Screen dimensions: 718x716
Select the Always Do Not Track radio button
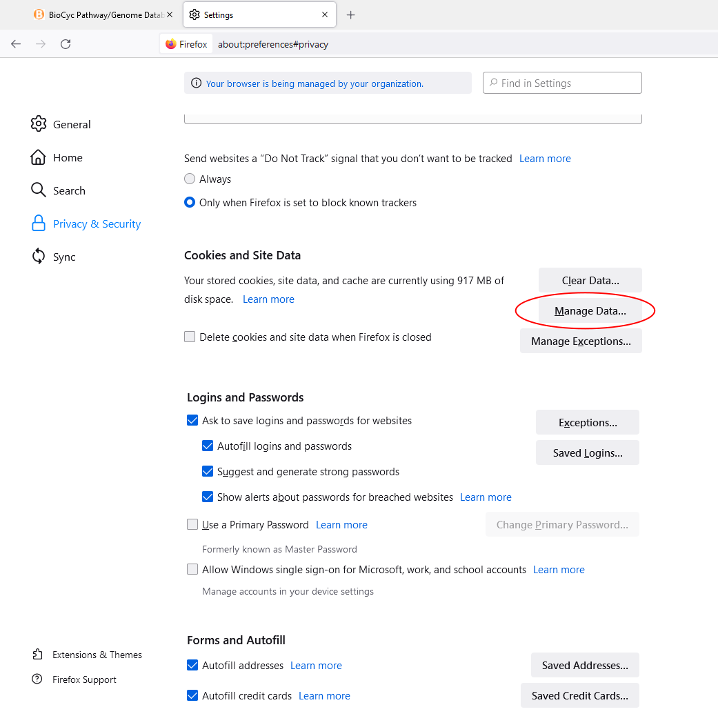[x=190, y=179]
